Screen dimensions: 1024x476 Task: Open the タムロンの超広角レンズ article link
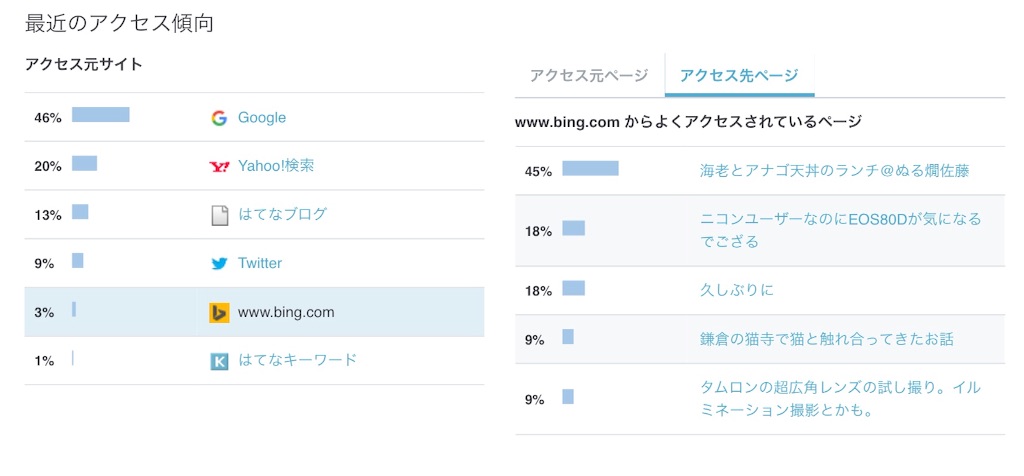click(x=841, y=399)
